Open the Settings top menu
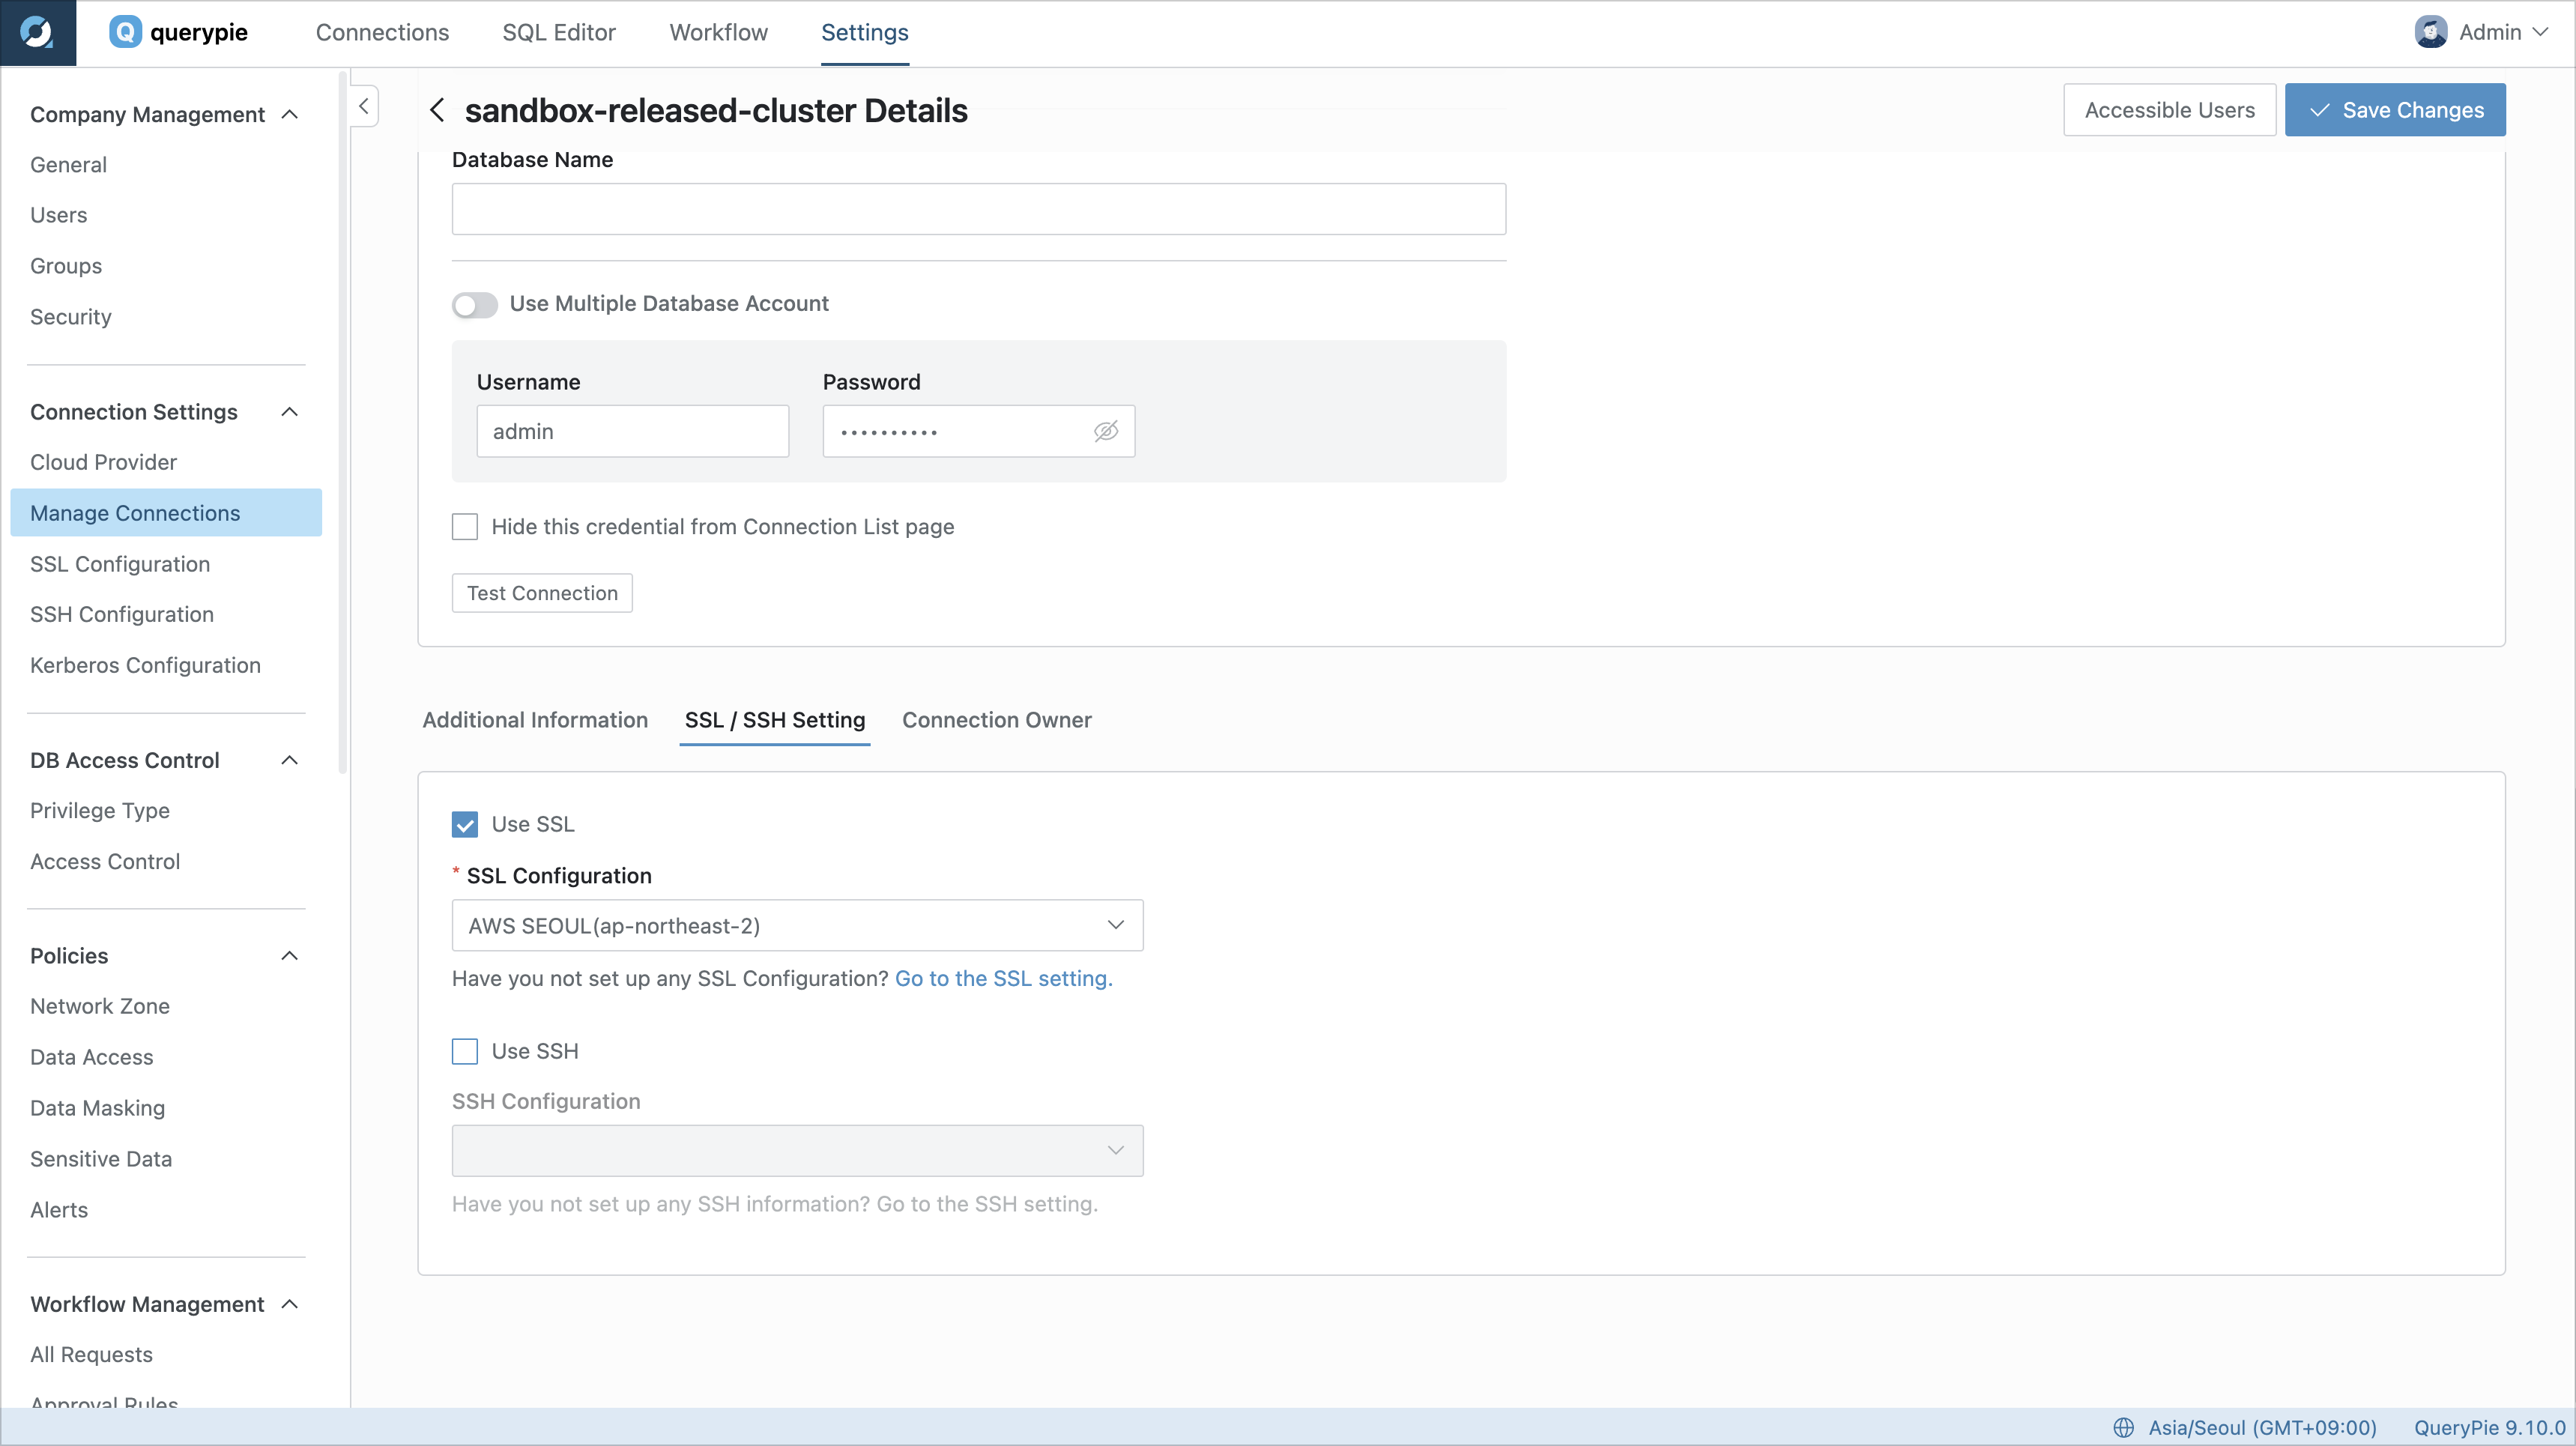The height and width of the screenshot is (1446, 2576). pyautogui.click(x=864, y=32)
